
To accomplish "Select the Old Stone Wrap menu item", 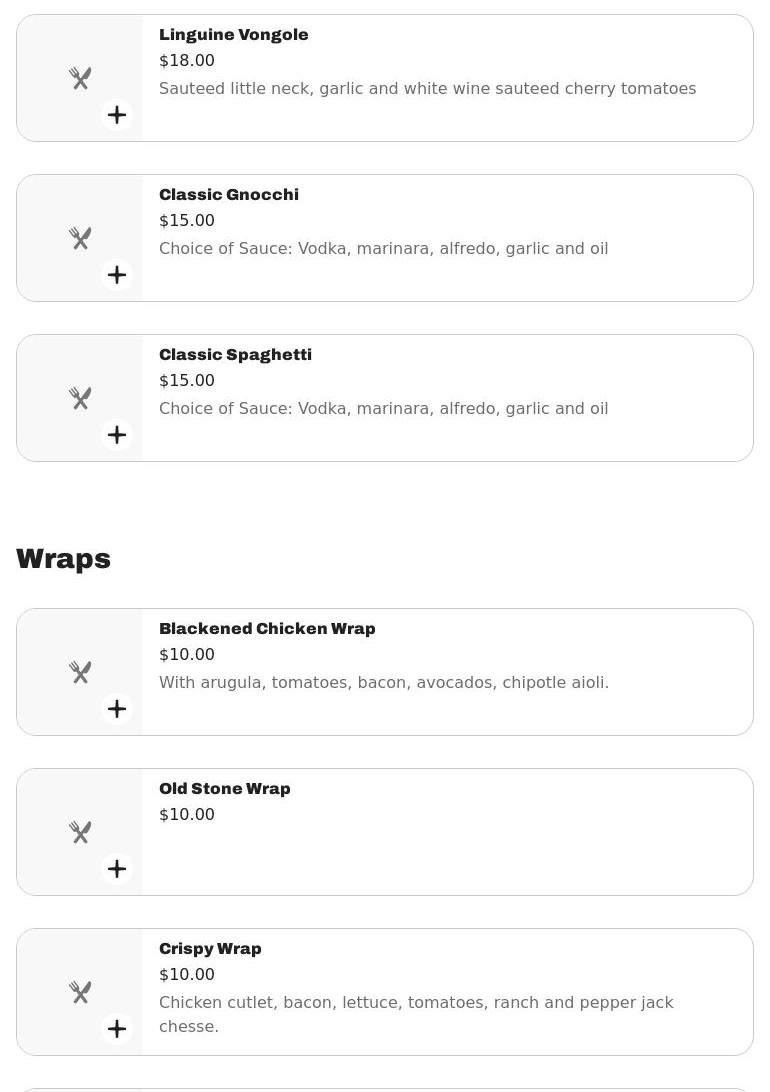I will point(224,788).
